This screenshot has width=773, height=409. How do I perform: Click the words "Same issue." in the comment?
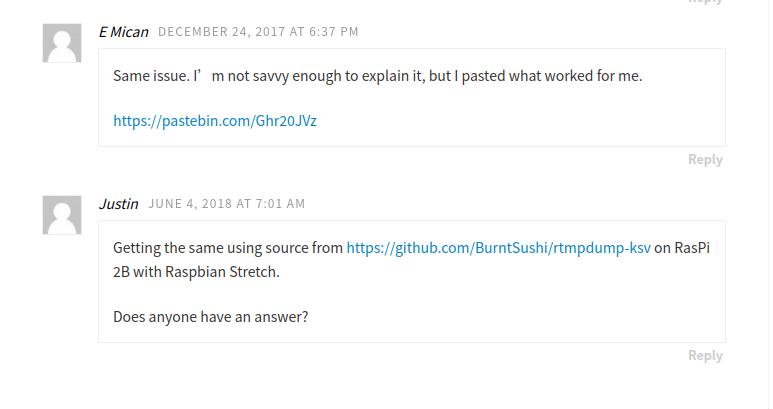tap(150, 76)
